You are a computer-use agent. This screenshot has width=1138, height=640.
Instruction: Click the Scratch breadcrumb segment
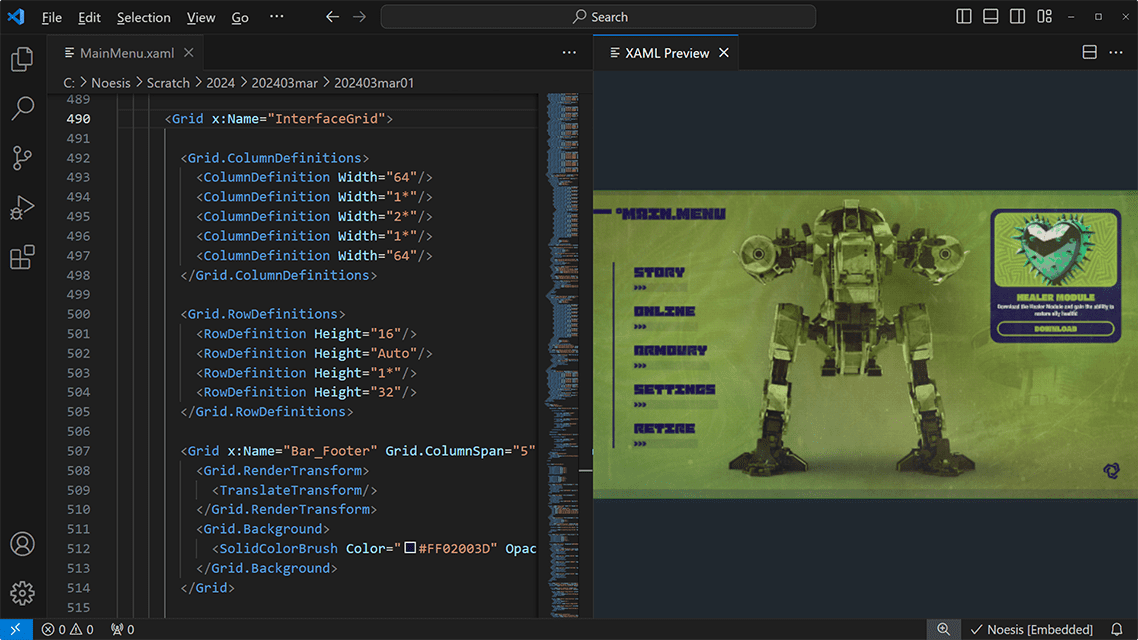[168, 83]
